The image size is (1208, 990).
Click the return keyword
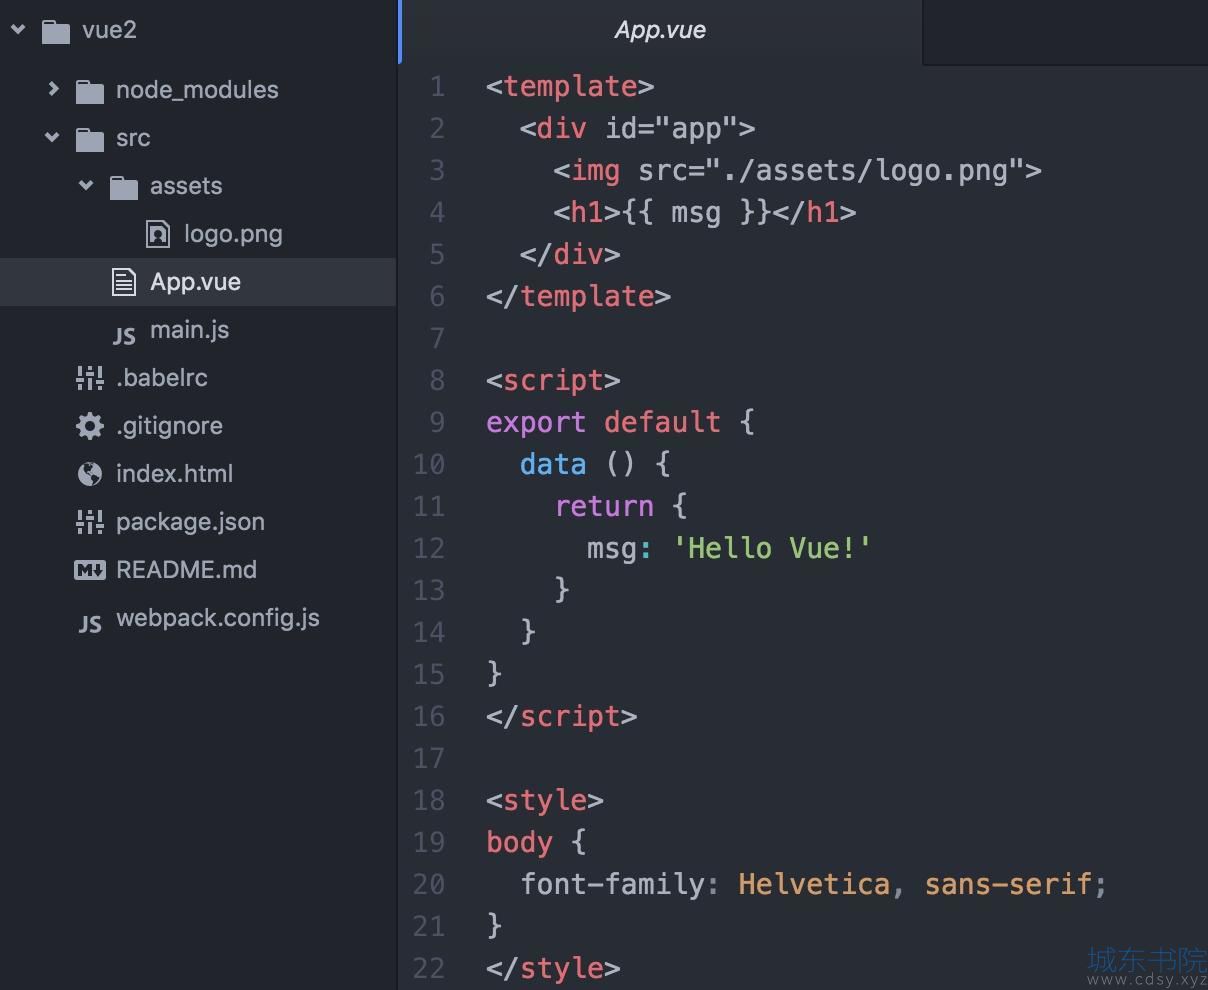[x=604, y=507]
